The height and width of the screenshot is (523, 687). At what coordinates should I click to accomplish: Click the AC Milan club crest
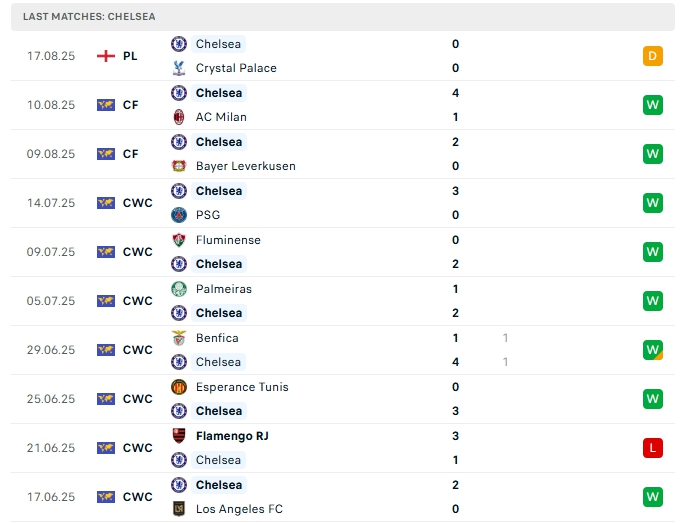[x=179, y=117]
